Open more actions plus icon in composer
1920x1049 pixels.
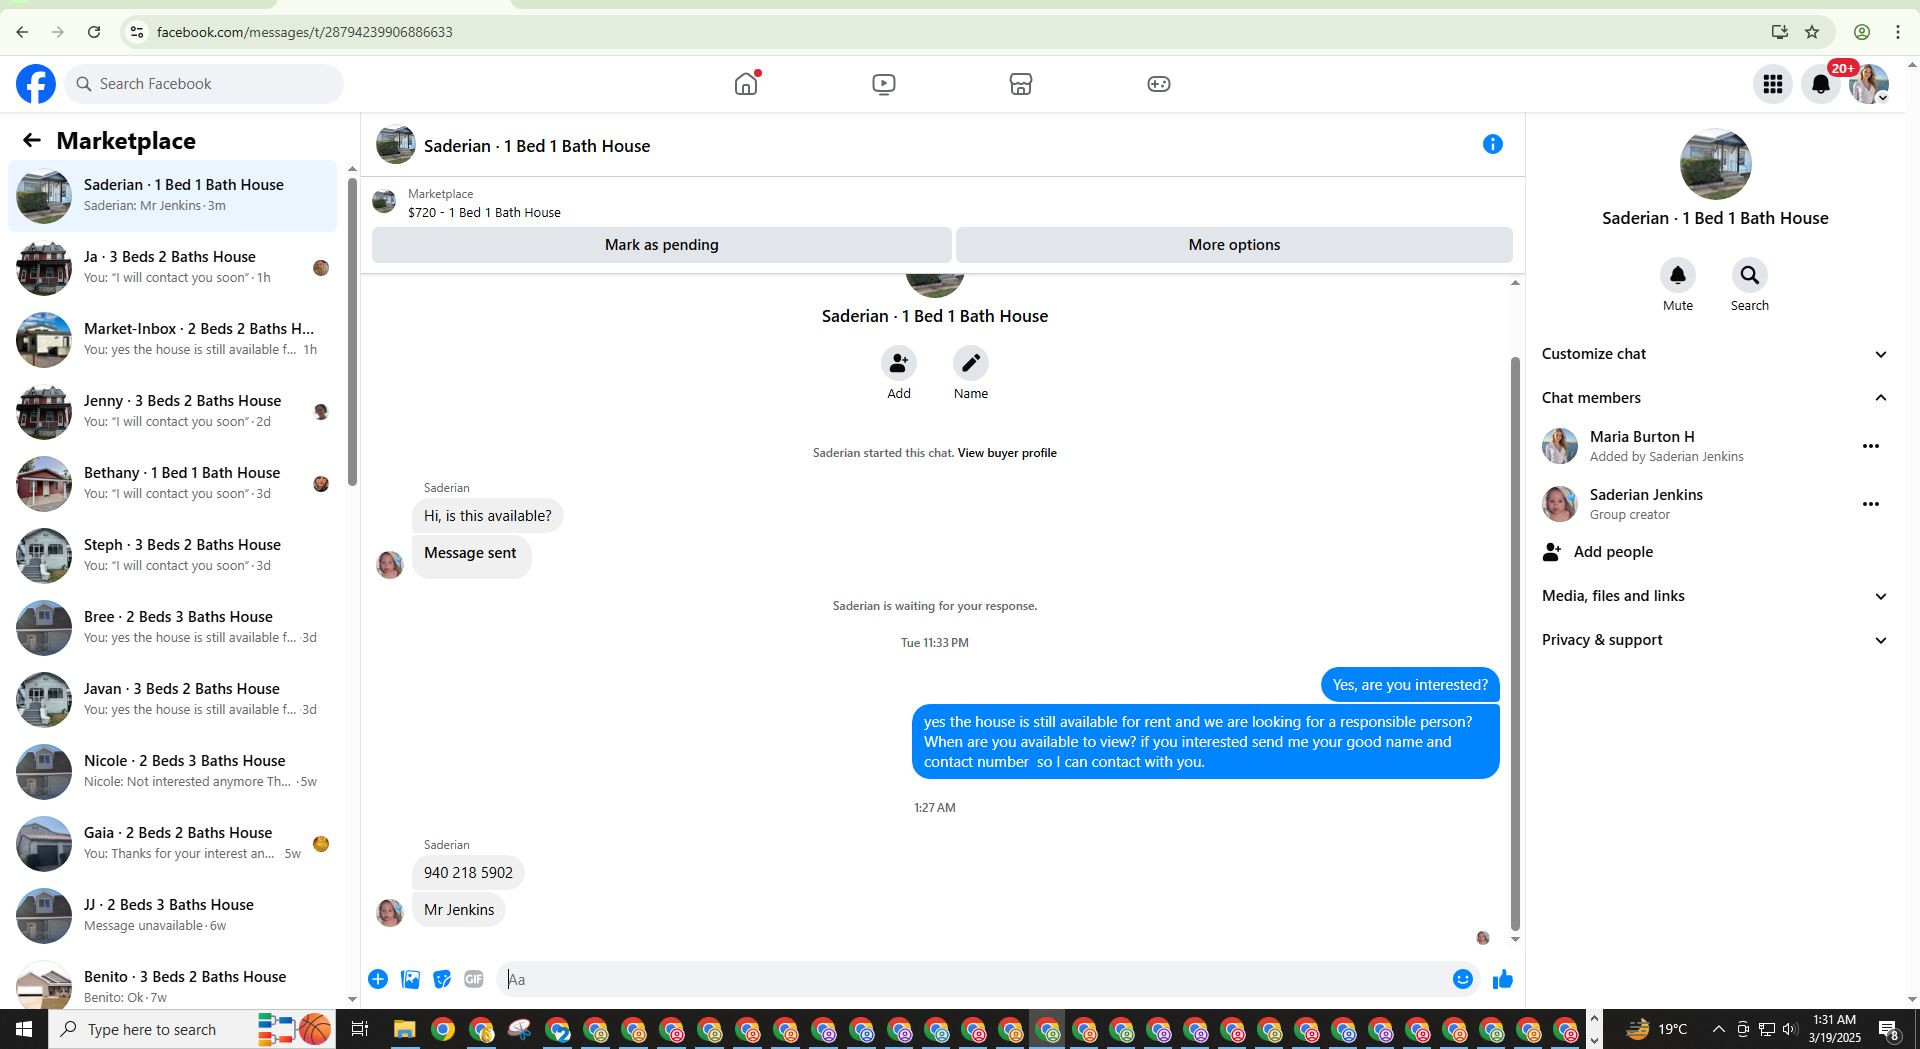coord(378,979)
